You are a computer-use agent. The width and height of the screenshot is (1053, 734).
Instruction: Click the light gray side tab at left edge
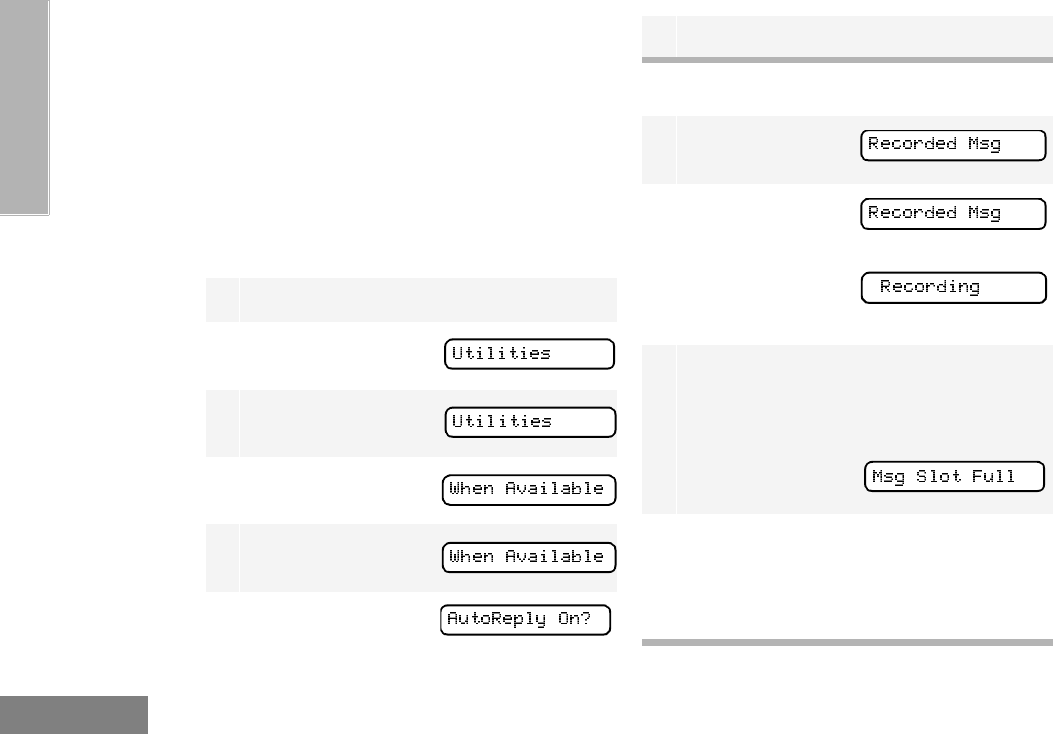click(x=24, y=105)
